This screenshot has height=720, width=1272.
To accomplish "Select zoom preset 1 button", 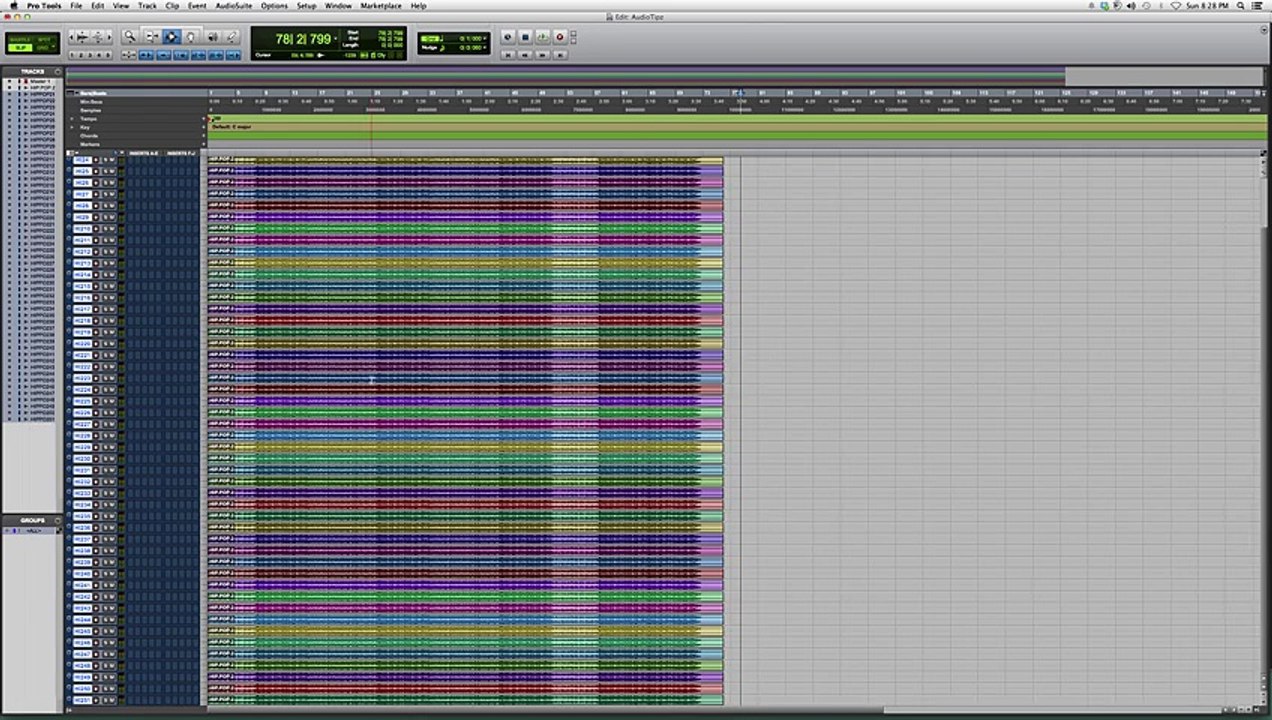I will (x=73, y=56).
